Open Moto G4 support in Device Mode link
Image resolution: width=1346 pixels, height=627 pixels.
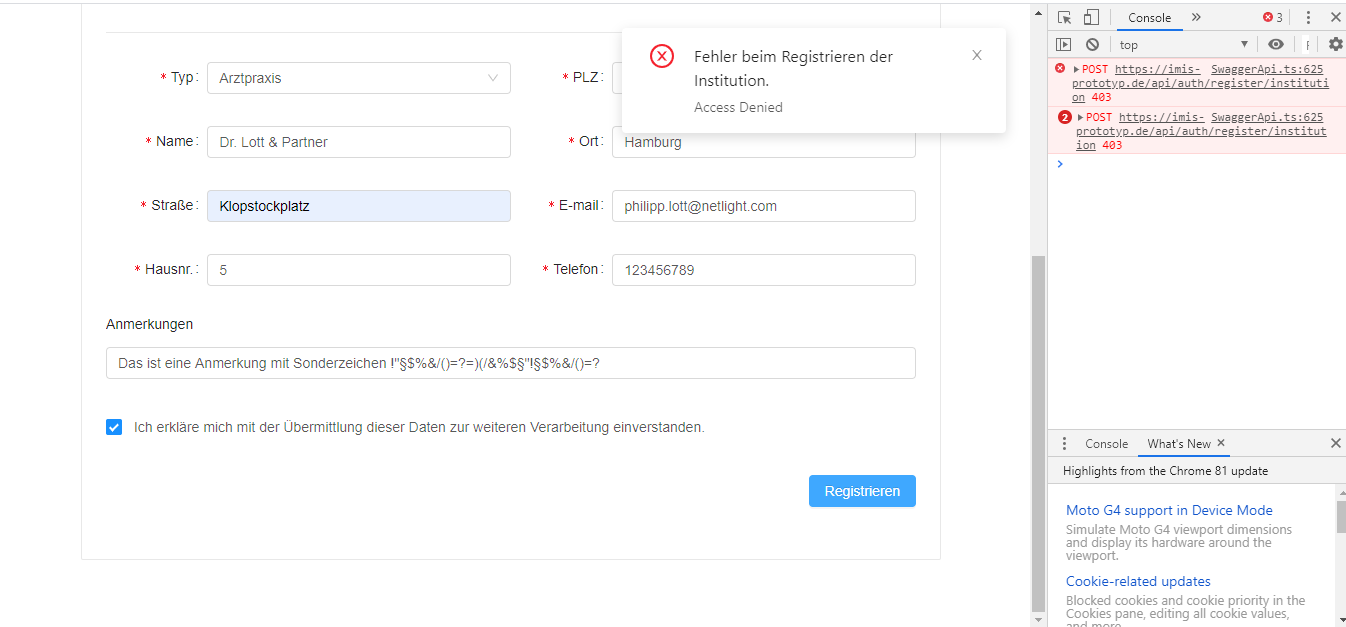tap(1169, 510)
